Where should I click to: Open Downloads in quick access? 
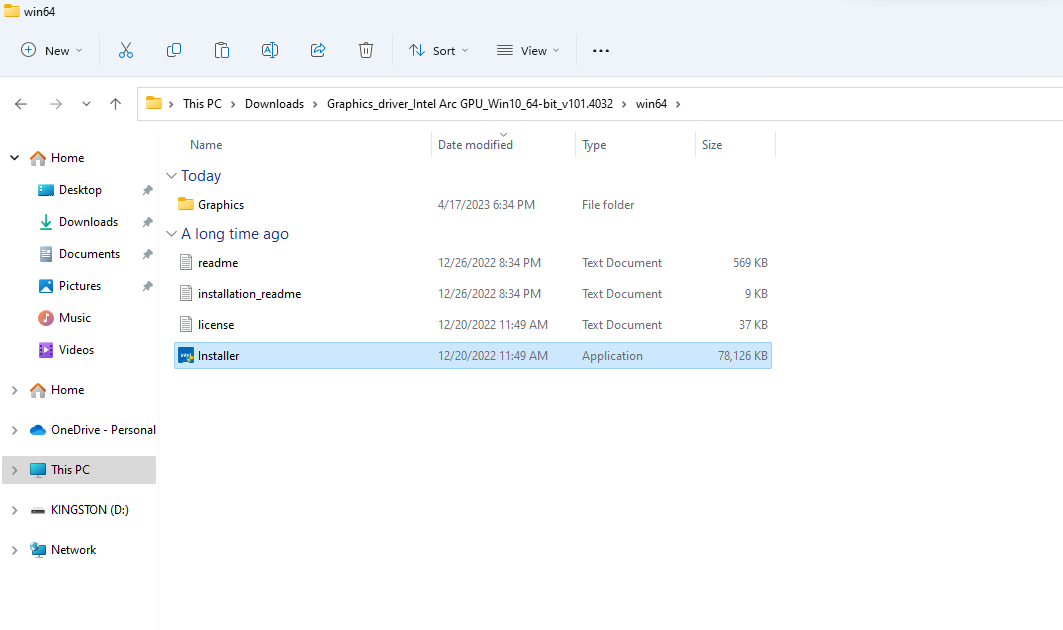[x=88, y=222]
